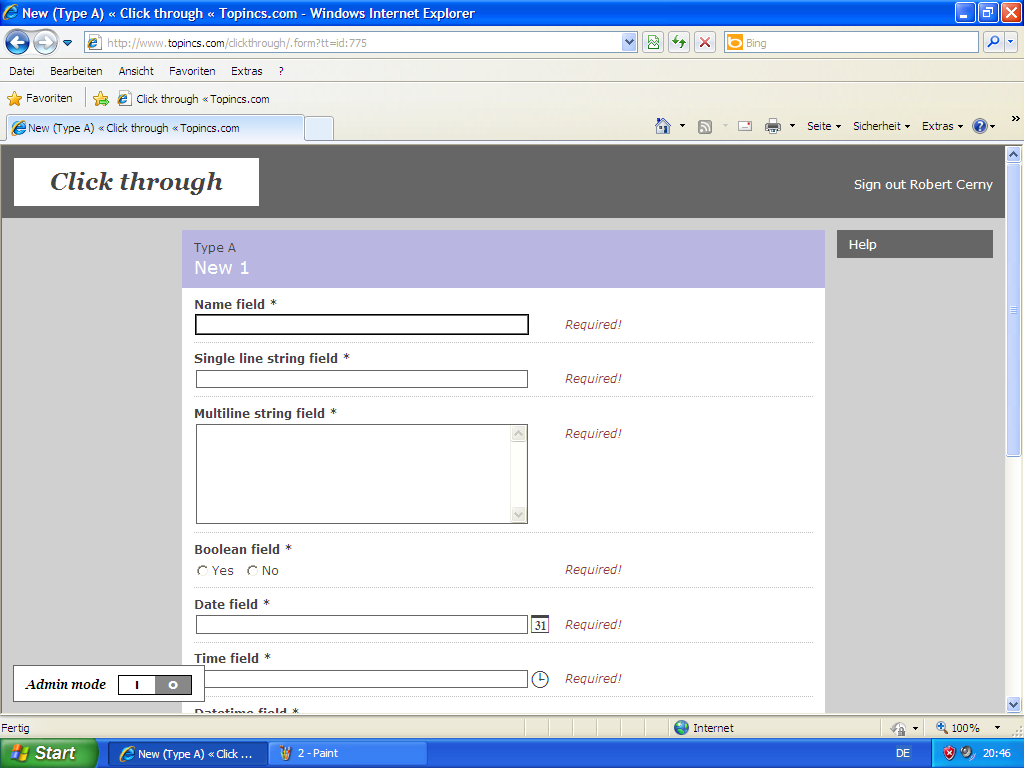Click the Refresh page icon
The height and width of the screenshot is (768, 1024).
[679, 42]
